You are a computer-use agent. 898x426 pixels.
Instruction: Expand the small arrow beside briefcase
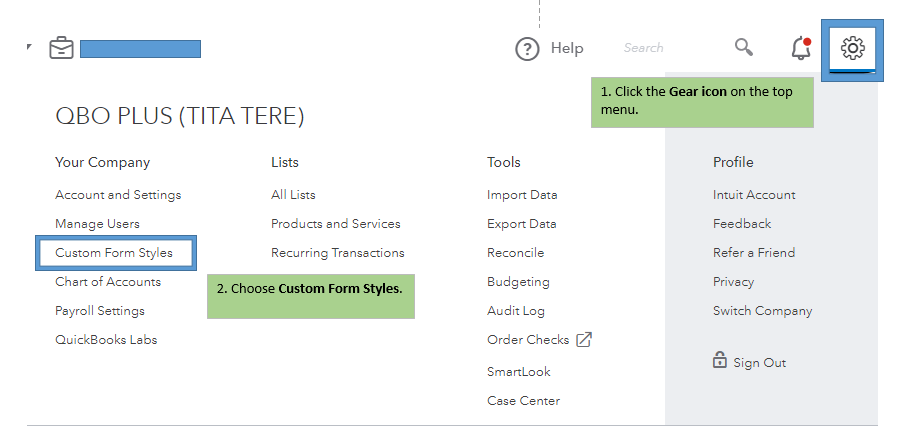click(x=29, y=47)
